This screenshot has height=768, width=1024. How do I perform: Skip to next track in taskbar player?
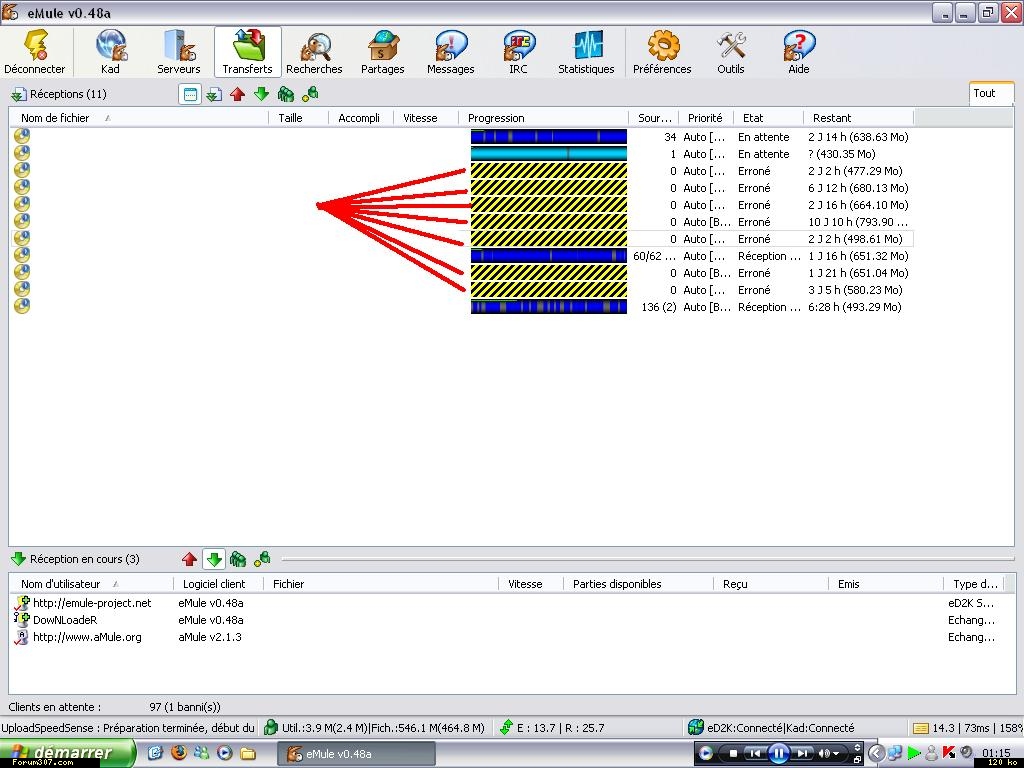point(803,754)
